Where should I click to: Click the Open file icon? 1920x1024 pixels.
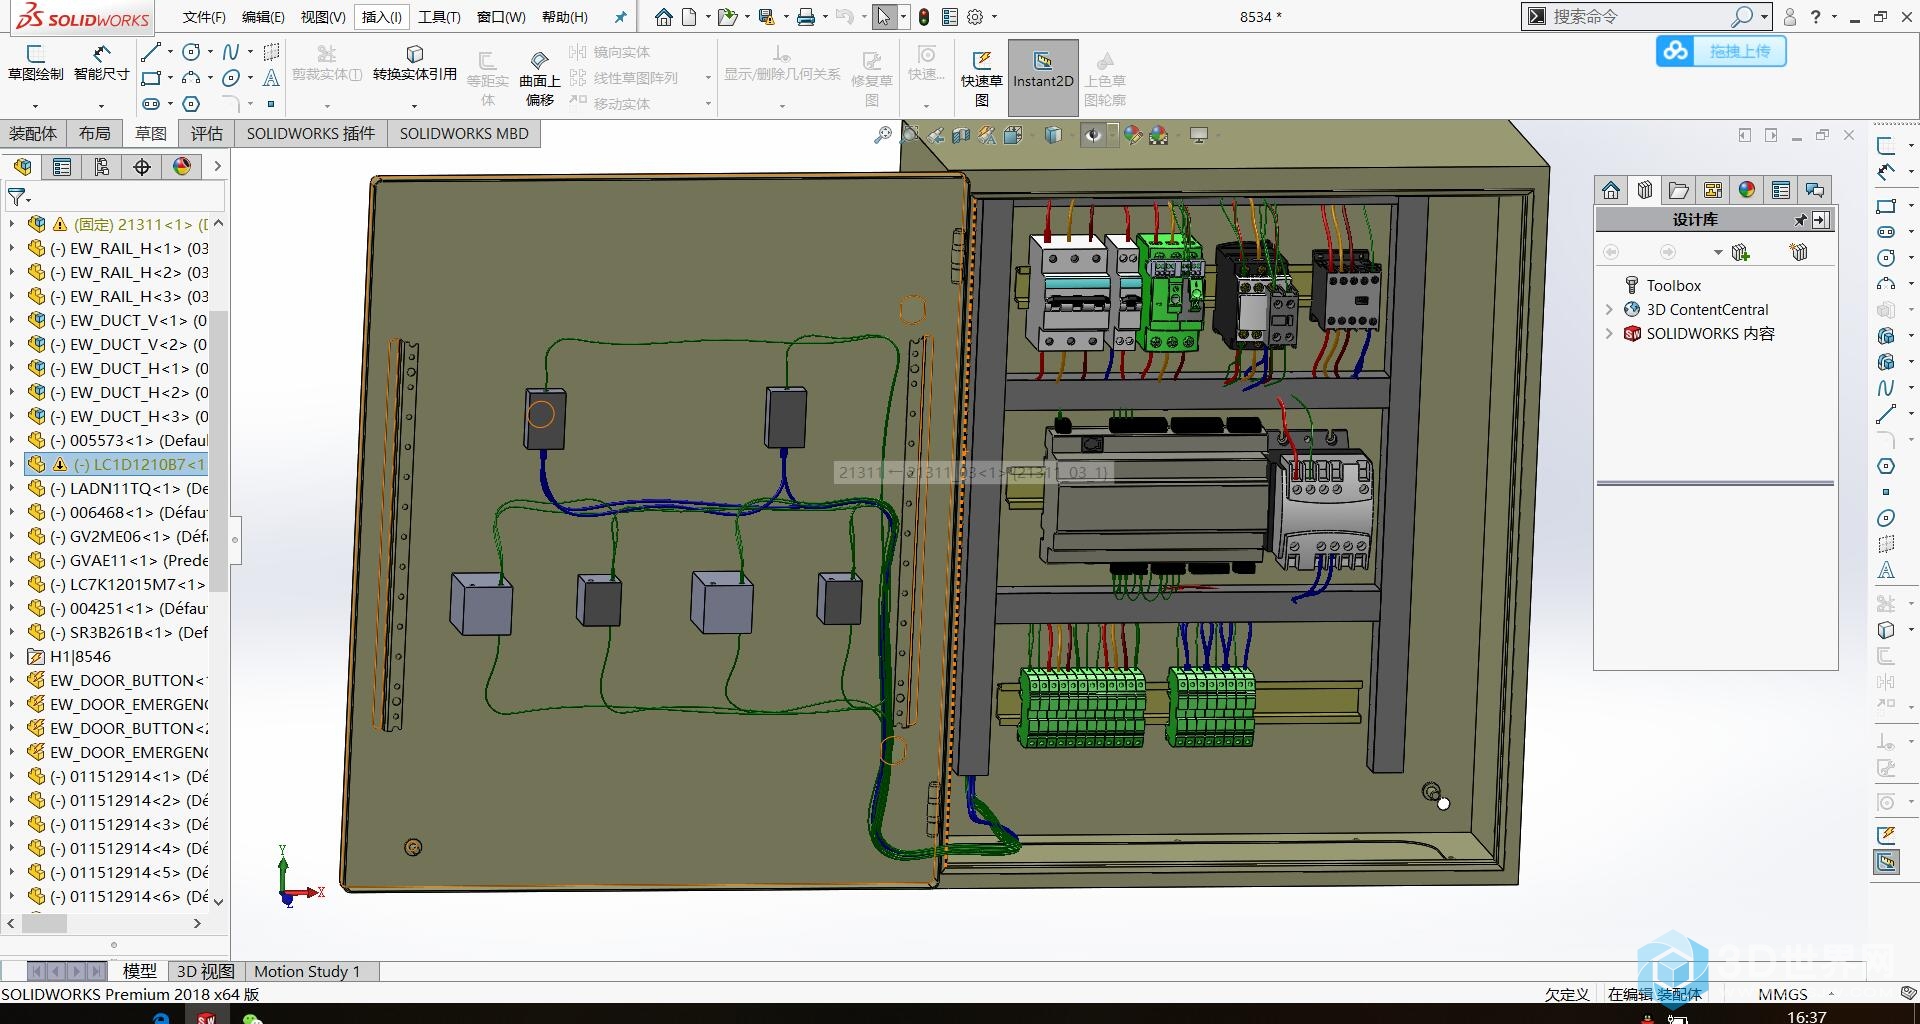pos(727,17)
